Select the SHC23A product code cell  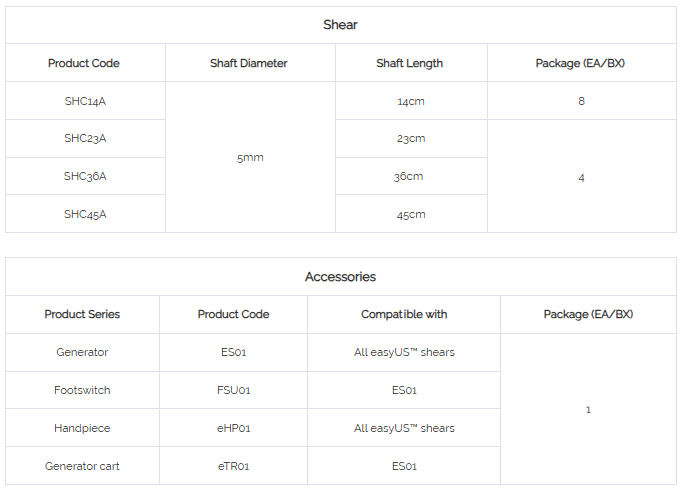coord(85,138)
